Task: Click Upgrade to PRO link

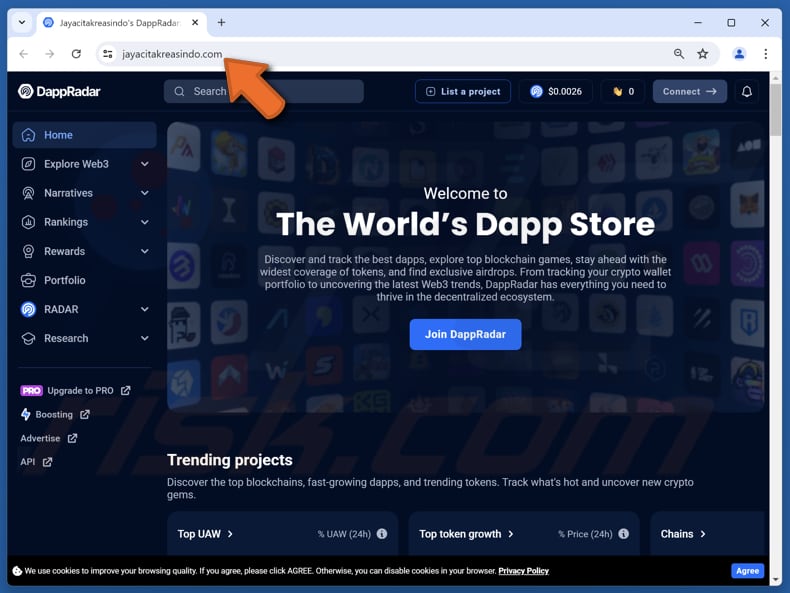Action: (x=76, y=390)
